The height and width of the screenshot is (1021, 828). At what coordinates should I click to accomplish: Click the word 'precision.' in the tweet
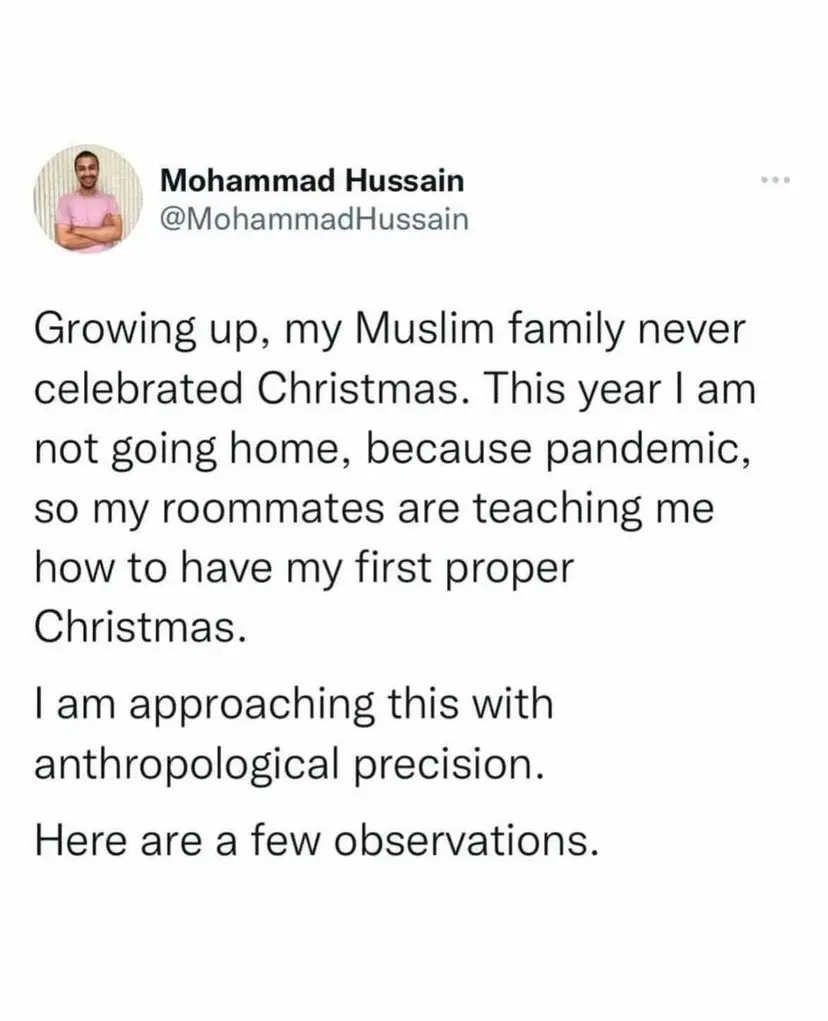pos(449,764)
